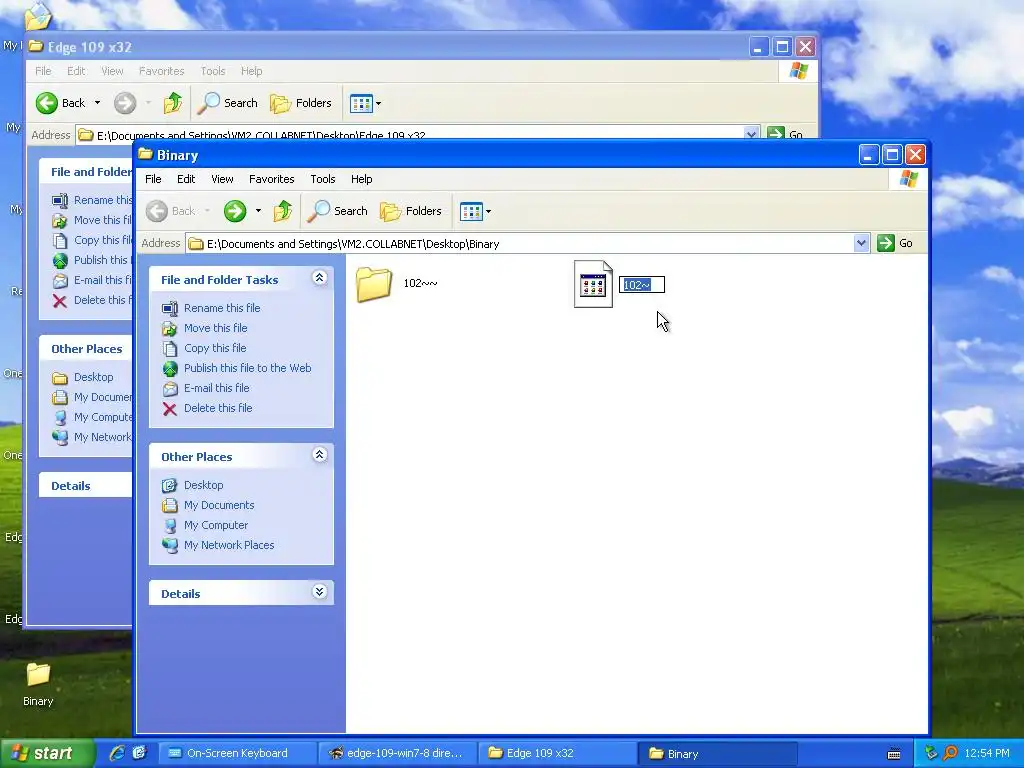
Task: Click the 102~ rename text box
Action: click(642, 285)
